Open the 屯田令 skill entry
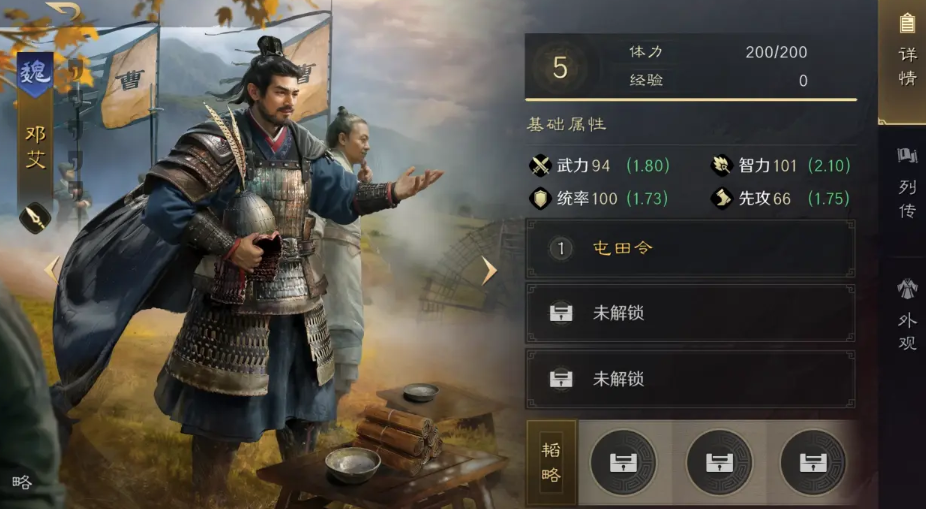The width and height of the screenshot is (926, 509). tap(690, 249)
